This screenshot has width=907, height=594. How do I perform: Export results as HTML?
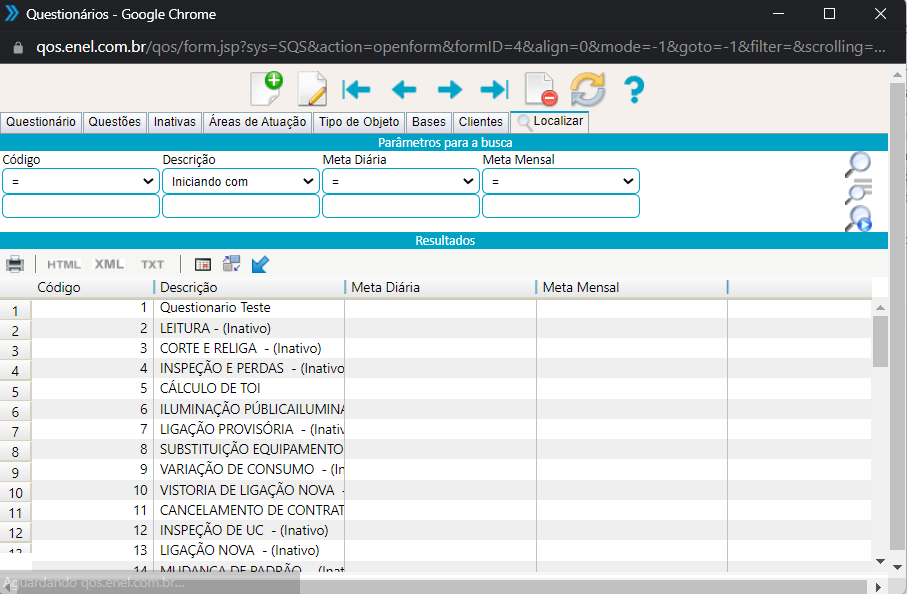[64, 264]
